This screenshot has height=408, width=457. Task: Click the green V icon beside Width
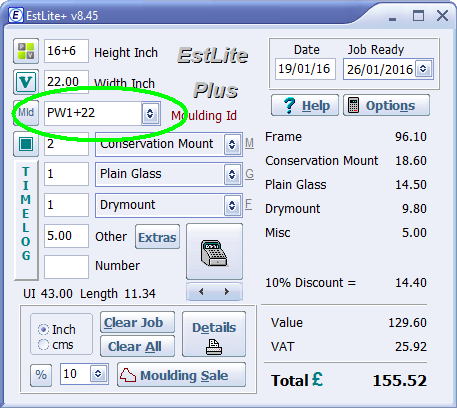pyautogui.click(x=26, y=82)
